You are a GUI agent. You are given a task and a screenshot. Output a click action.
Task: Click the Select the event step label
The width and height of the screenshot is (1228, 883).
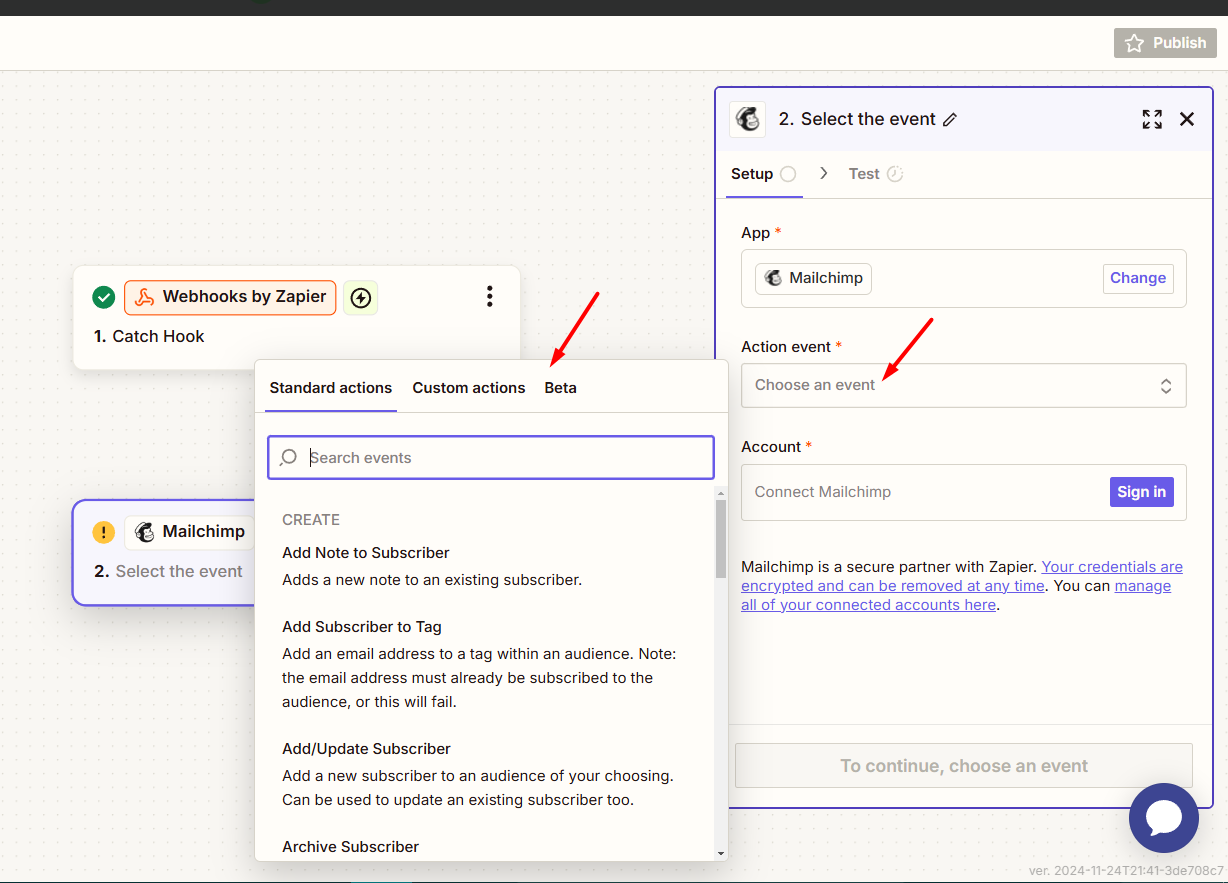pos(179,572)
